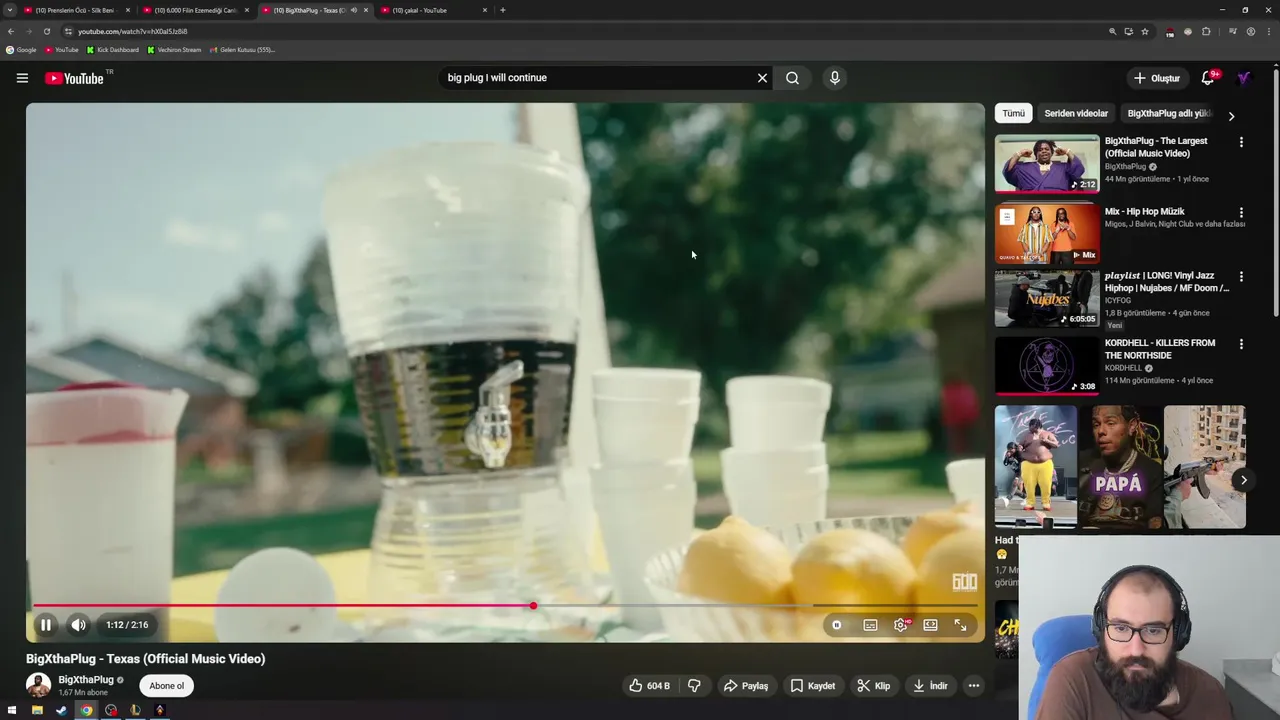Open BigXthaPlug channel name link

pos(86,680)
